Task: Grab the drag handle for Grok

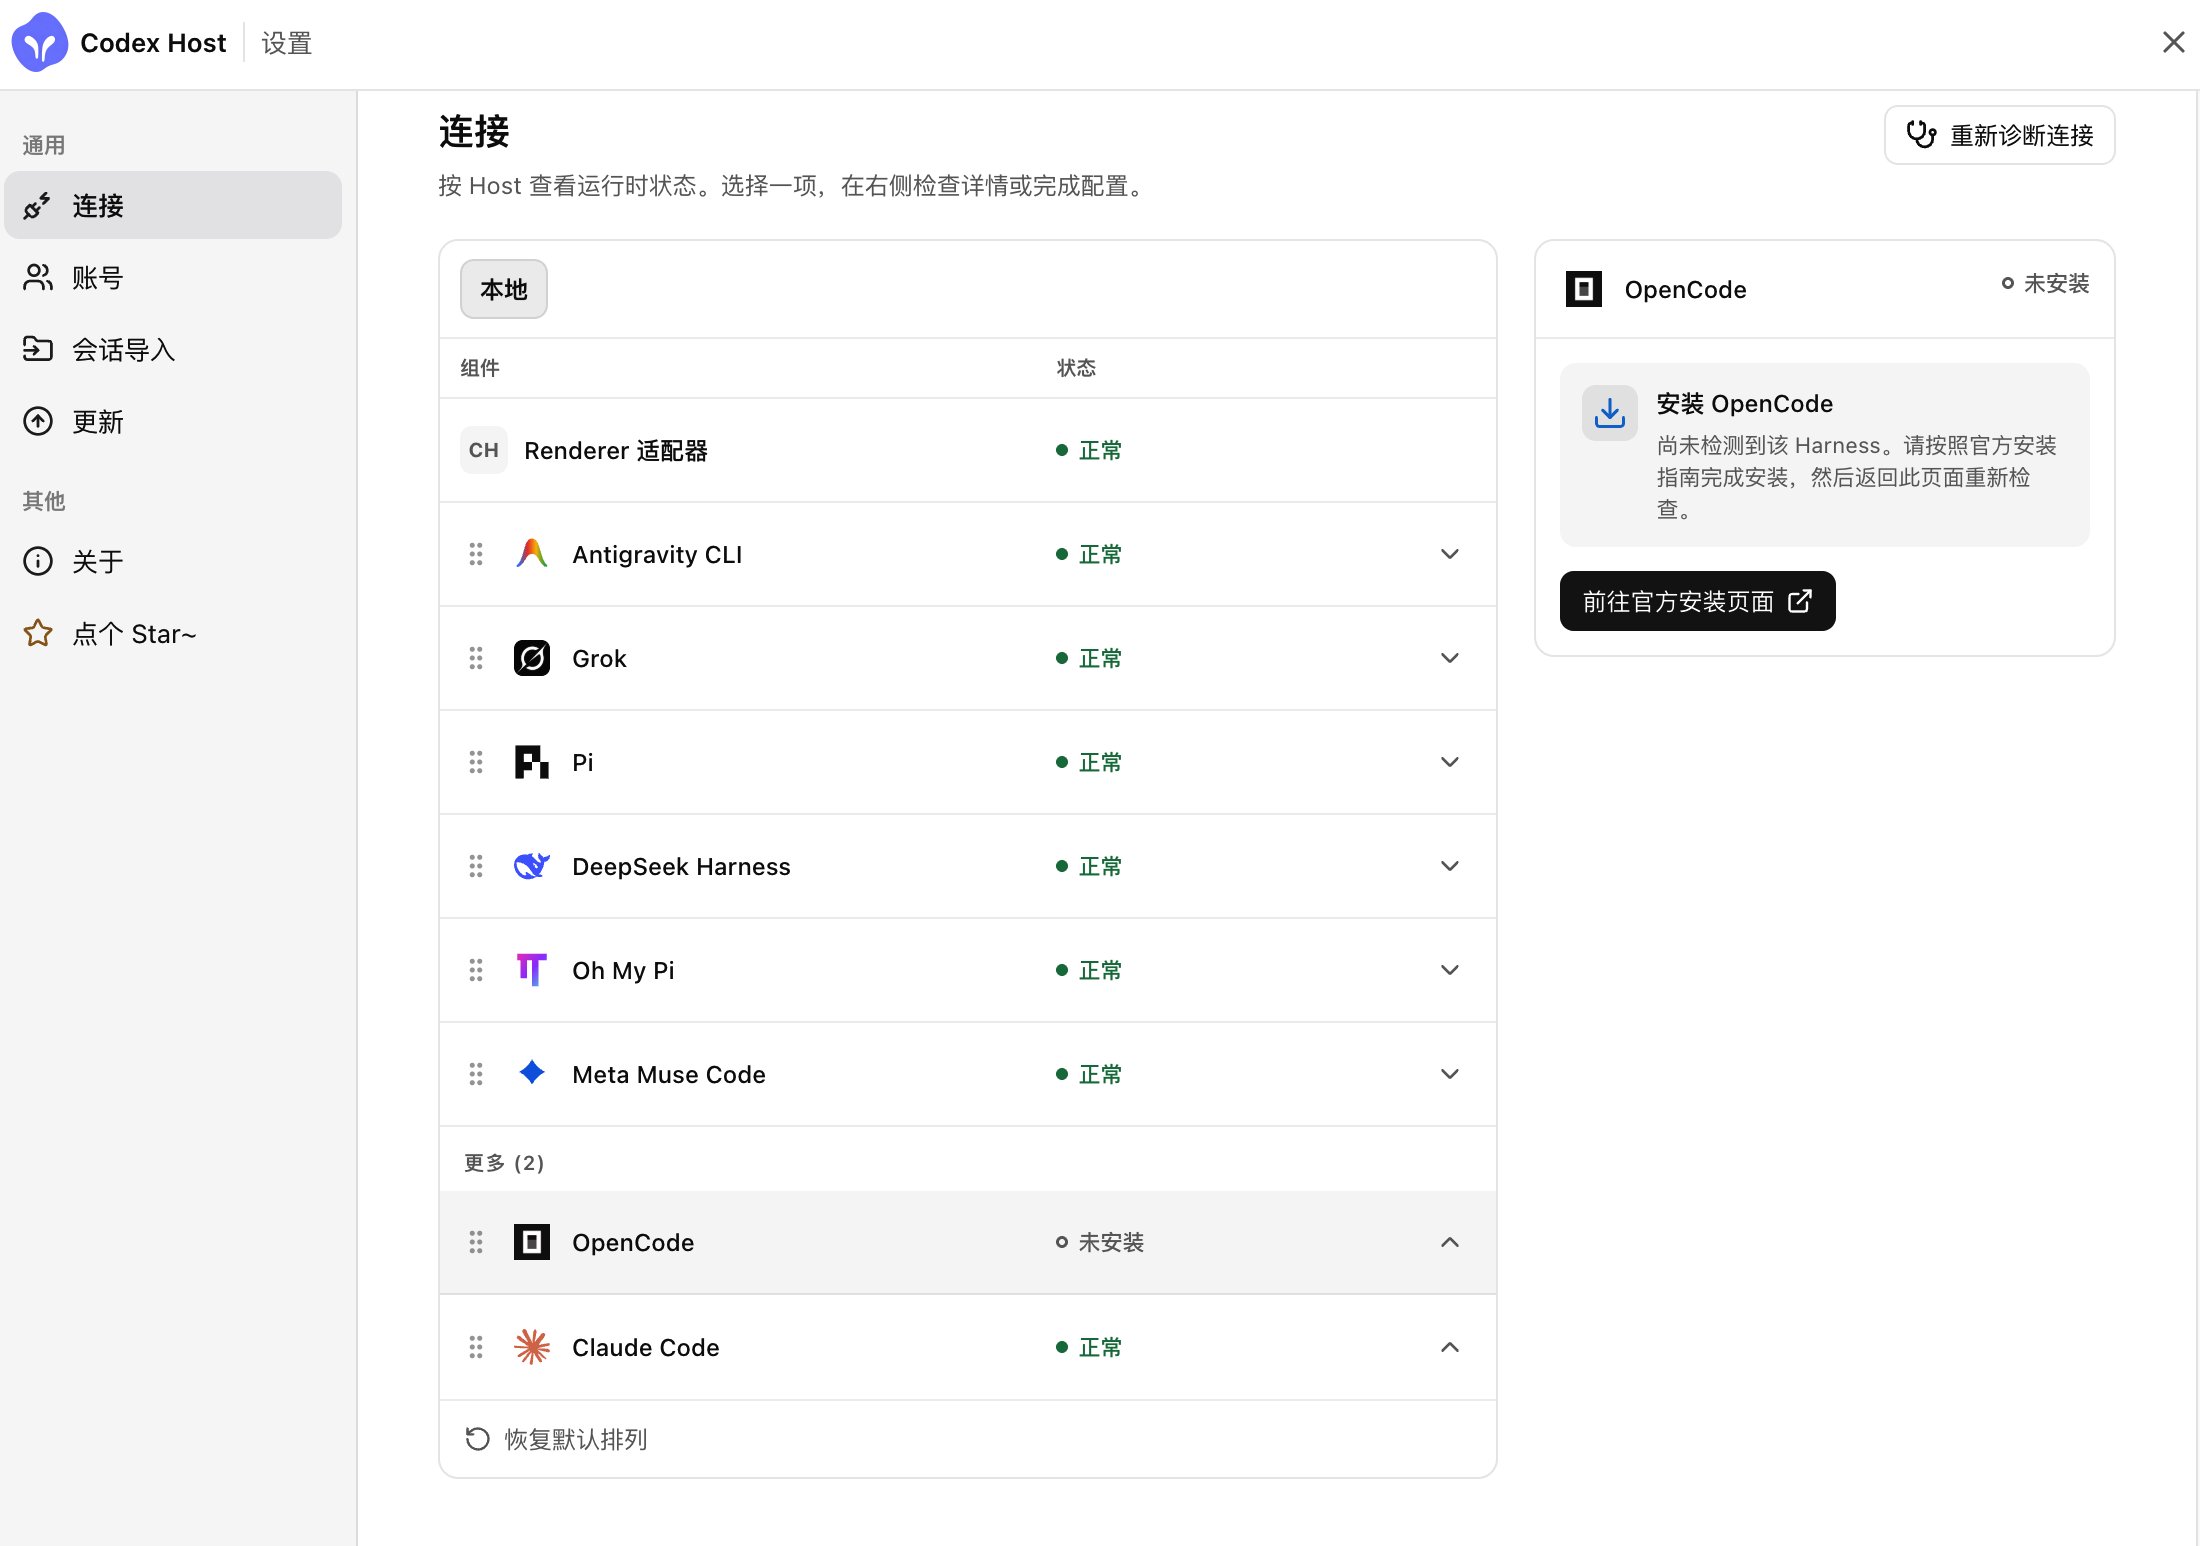Action: (x=476, y=658)
